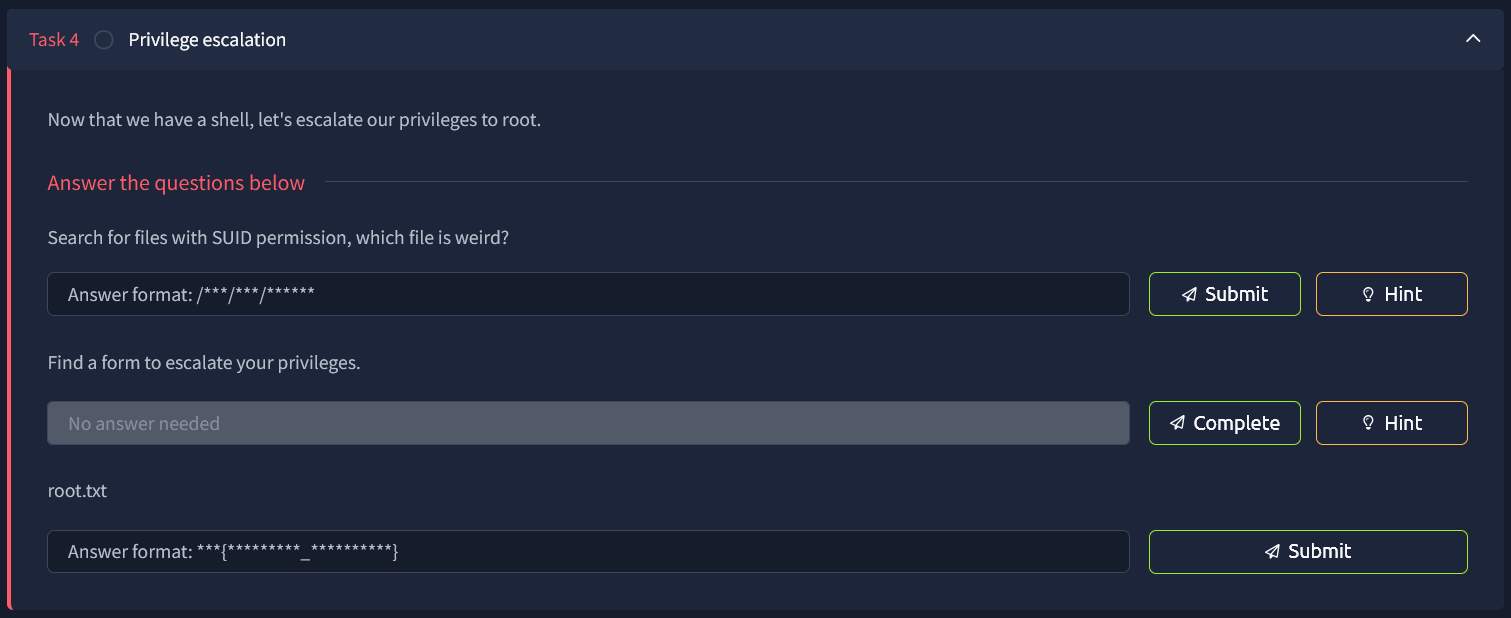Submit the root.txt flag answer
1511x618 pixels.
[1308, 551]
